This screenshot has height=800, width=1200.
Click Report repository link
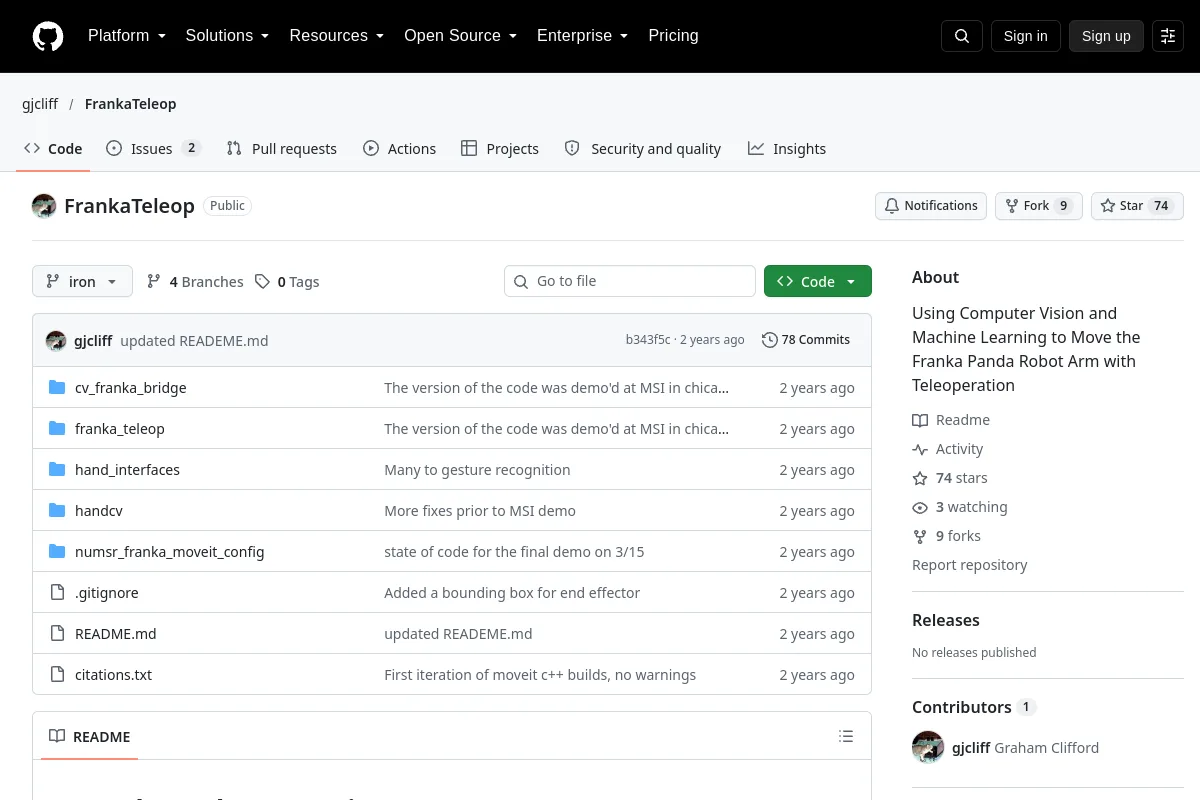click(x=969, y=565)
